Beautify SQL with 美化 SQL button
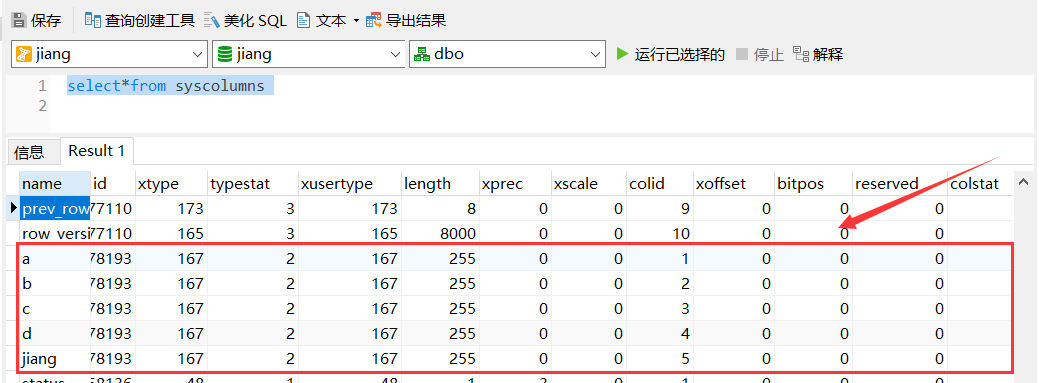This screenshot has width=1039, height=383. point(245,21)
